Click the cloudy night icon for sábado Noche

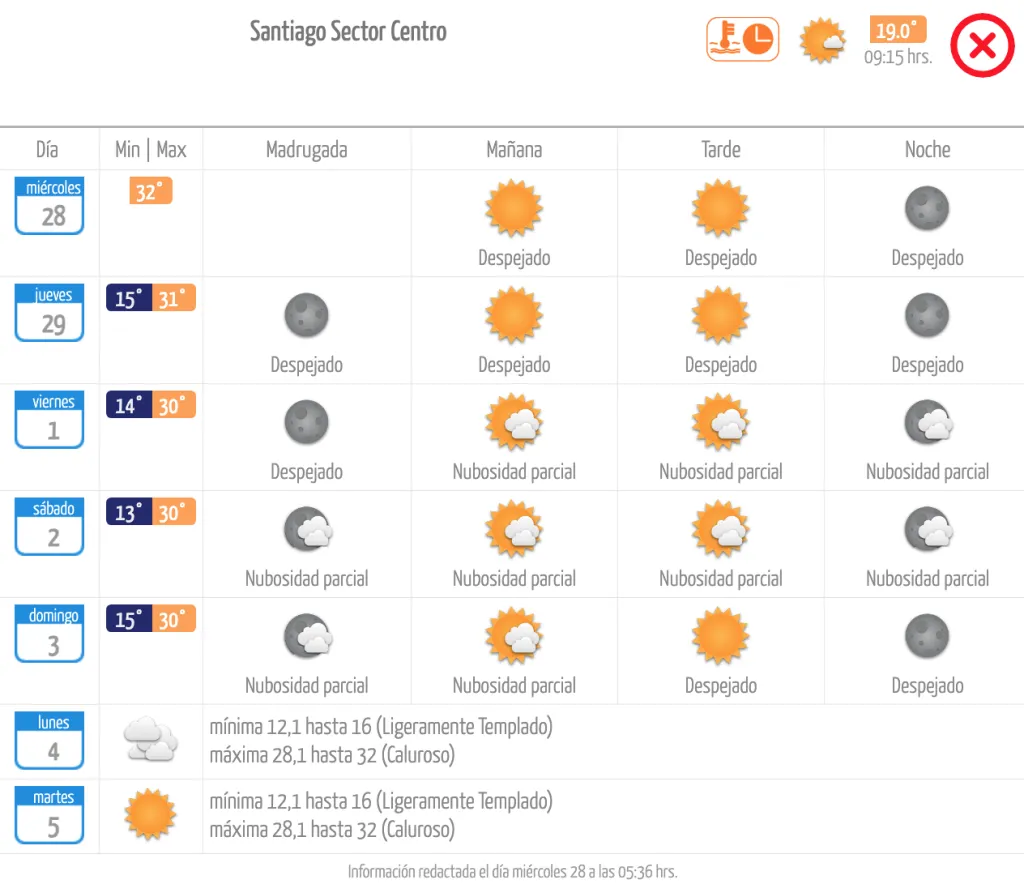click(x=927, y=529)
